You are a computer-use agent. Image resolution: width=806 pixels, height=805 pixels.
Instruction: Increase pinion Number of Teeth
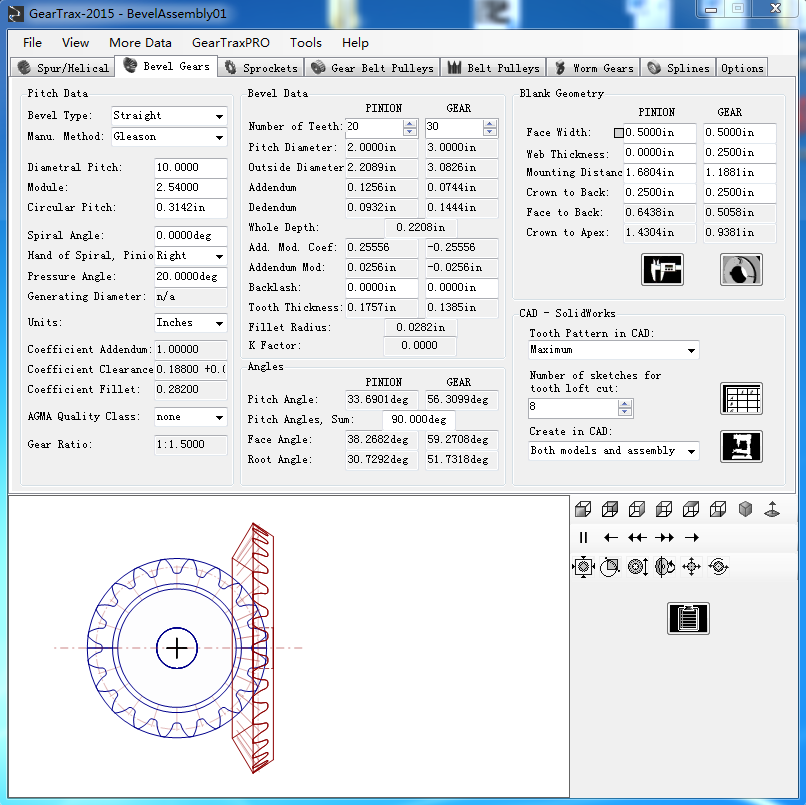[410, 123]
